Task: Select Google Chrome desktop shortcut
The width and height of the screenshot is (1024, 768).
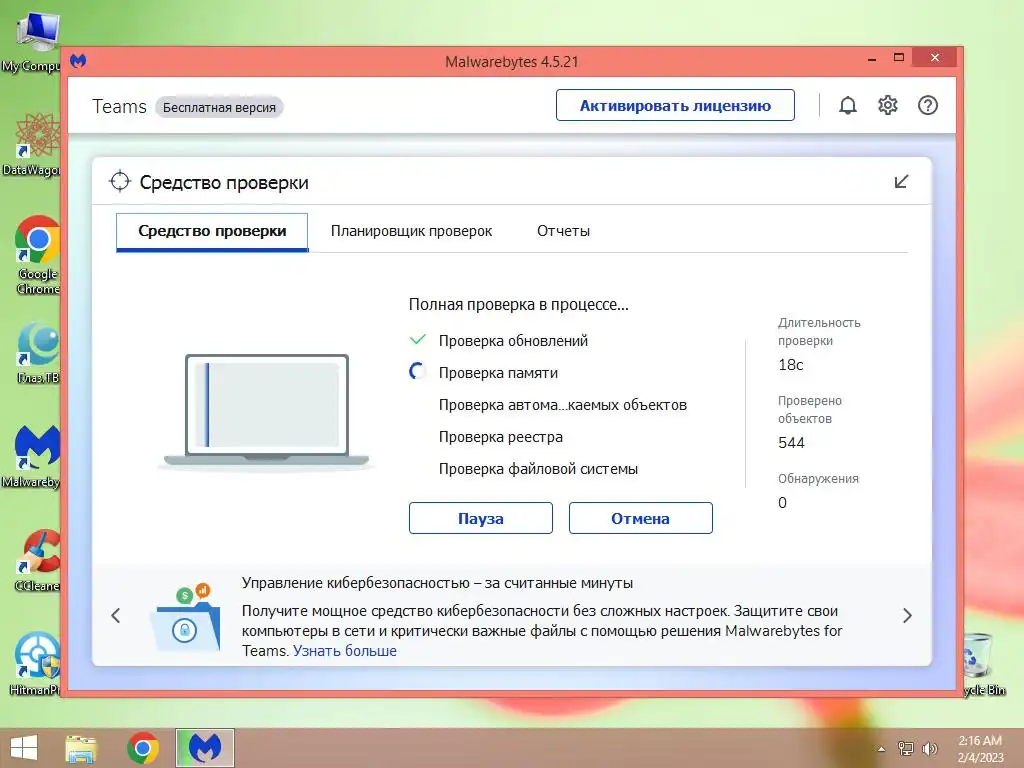Action: (37, 255)
